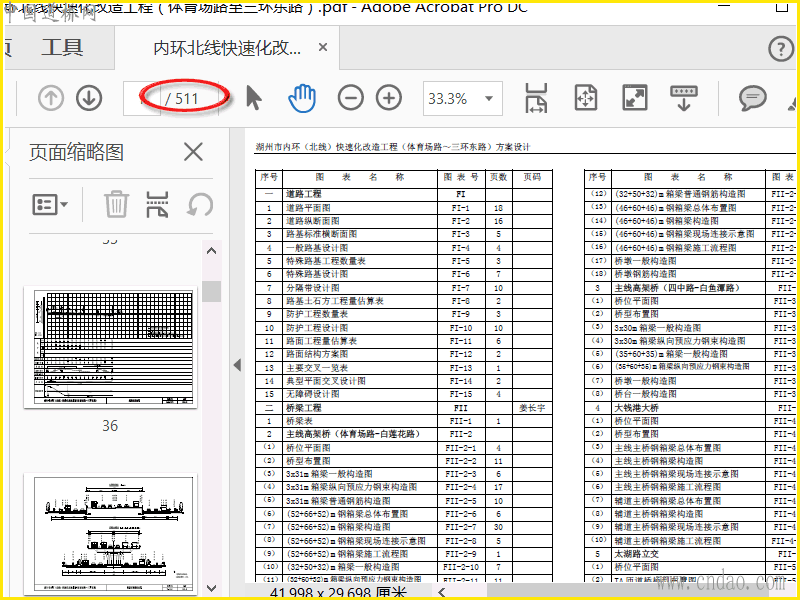This screenshot has width=800, height=600.
Task: Close the 内环北线快速化改... document tab
Action: tap(323, 47)
